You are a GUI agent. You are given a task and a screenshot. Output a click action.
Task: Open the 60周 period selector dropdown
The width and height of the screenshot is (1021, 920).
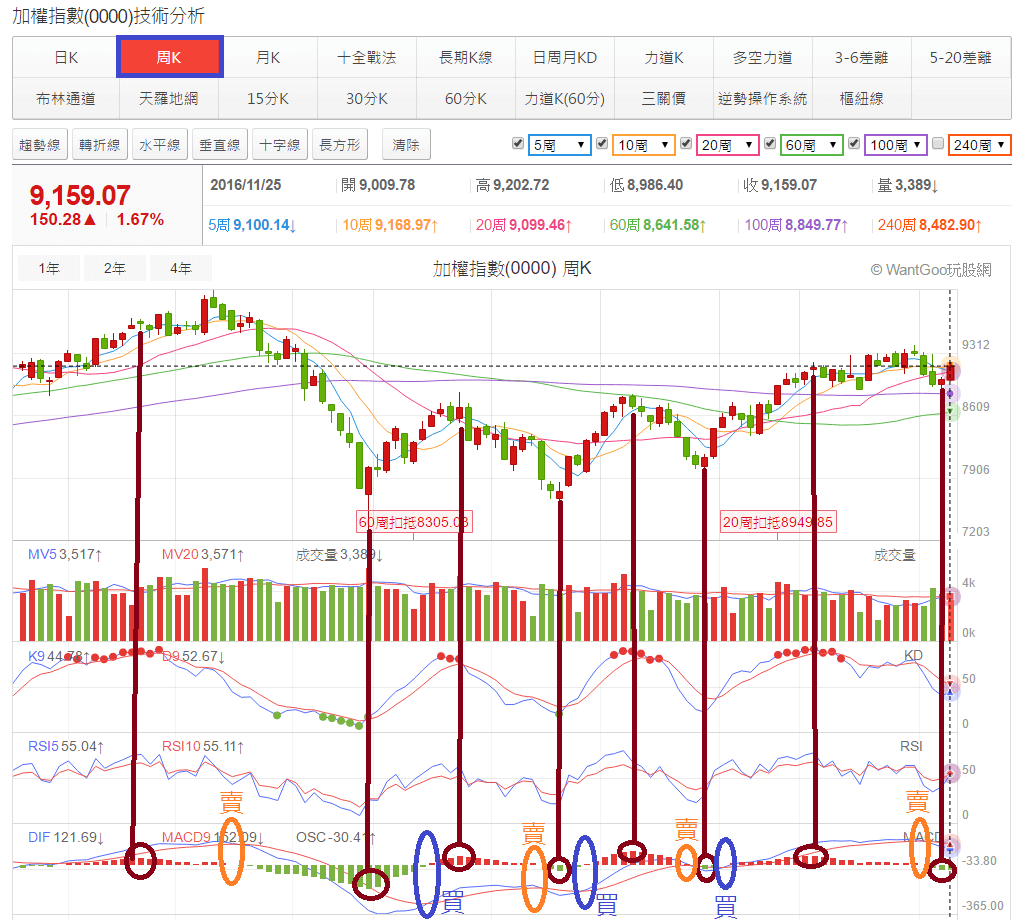809,145
